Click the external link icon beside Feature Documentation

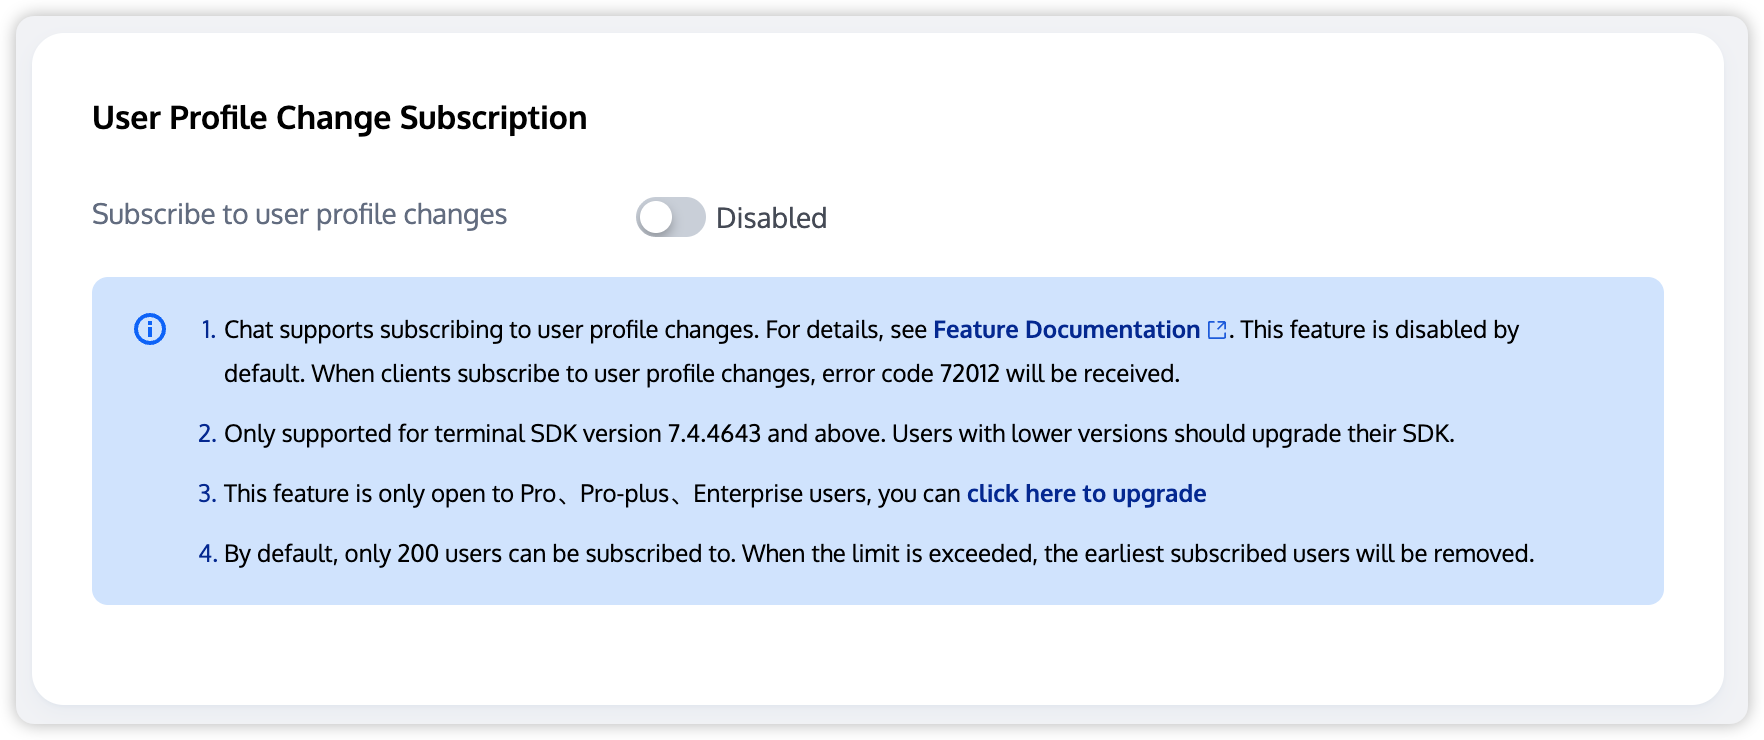pyautogui.click(x=1217, y=330)
